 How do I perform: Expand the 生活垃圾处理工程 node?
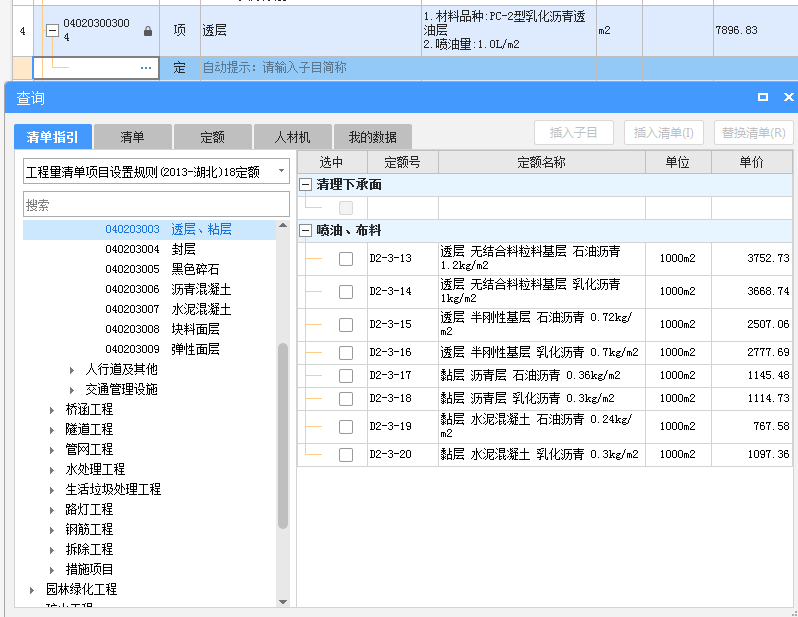point(52,490)
